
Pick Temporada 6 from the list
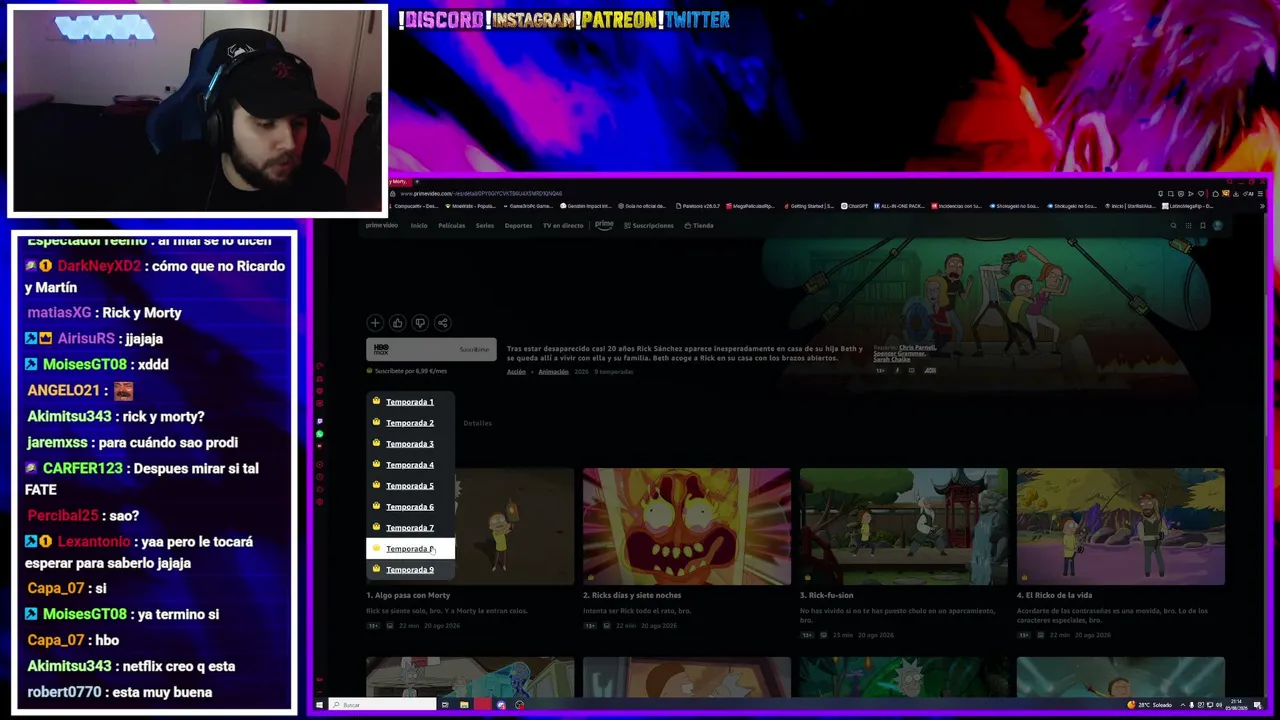[410, 507]
